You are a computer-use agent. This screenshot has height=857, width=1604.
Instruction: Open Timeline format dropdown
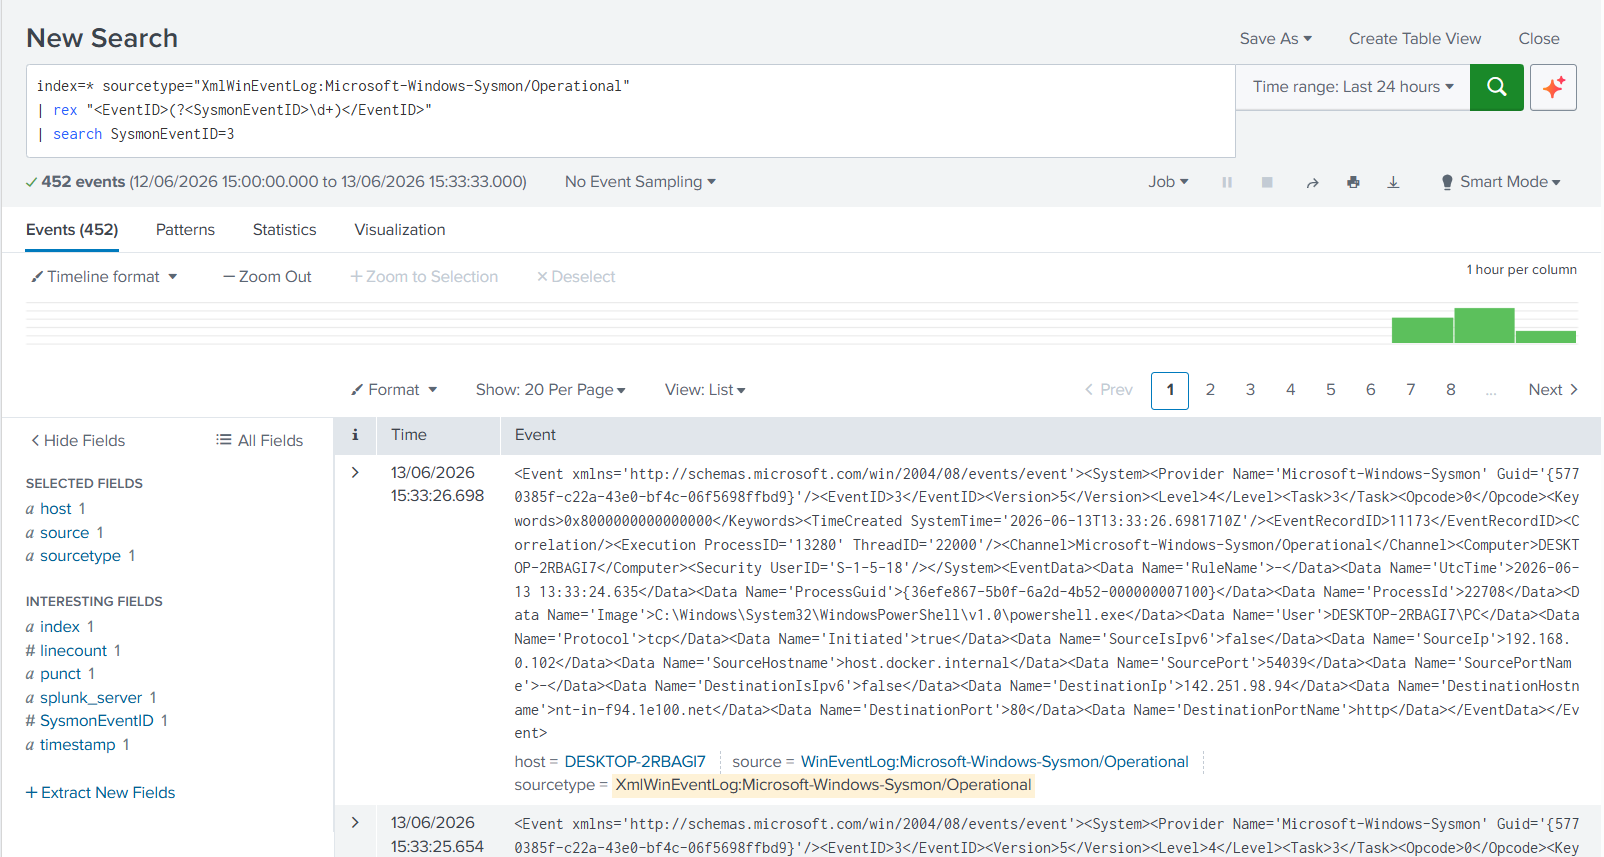coord(104,277)
